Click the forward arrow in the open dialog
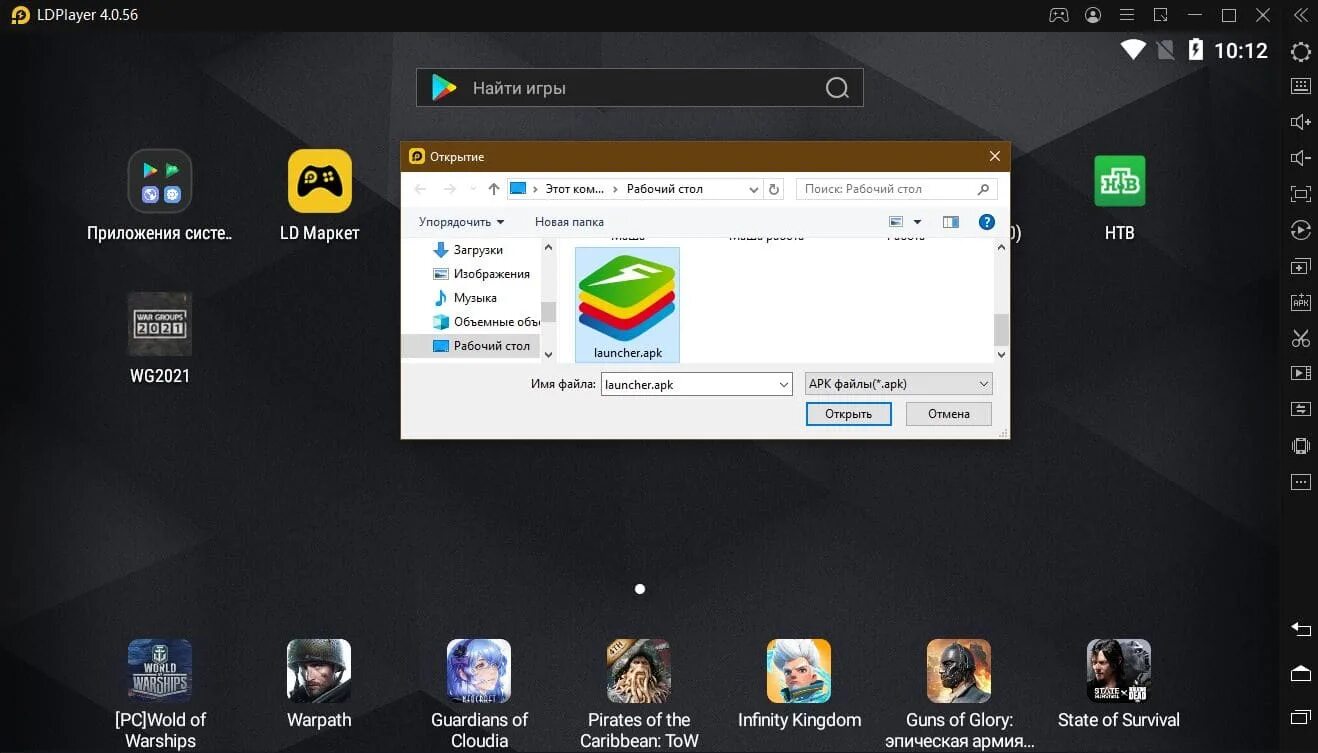This screenshot has height=753, width=1318. tap(449, 189)
